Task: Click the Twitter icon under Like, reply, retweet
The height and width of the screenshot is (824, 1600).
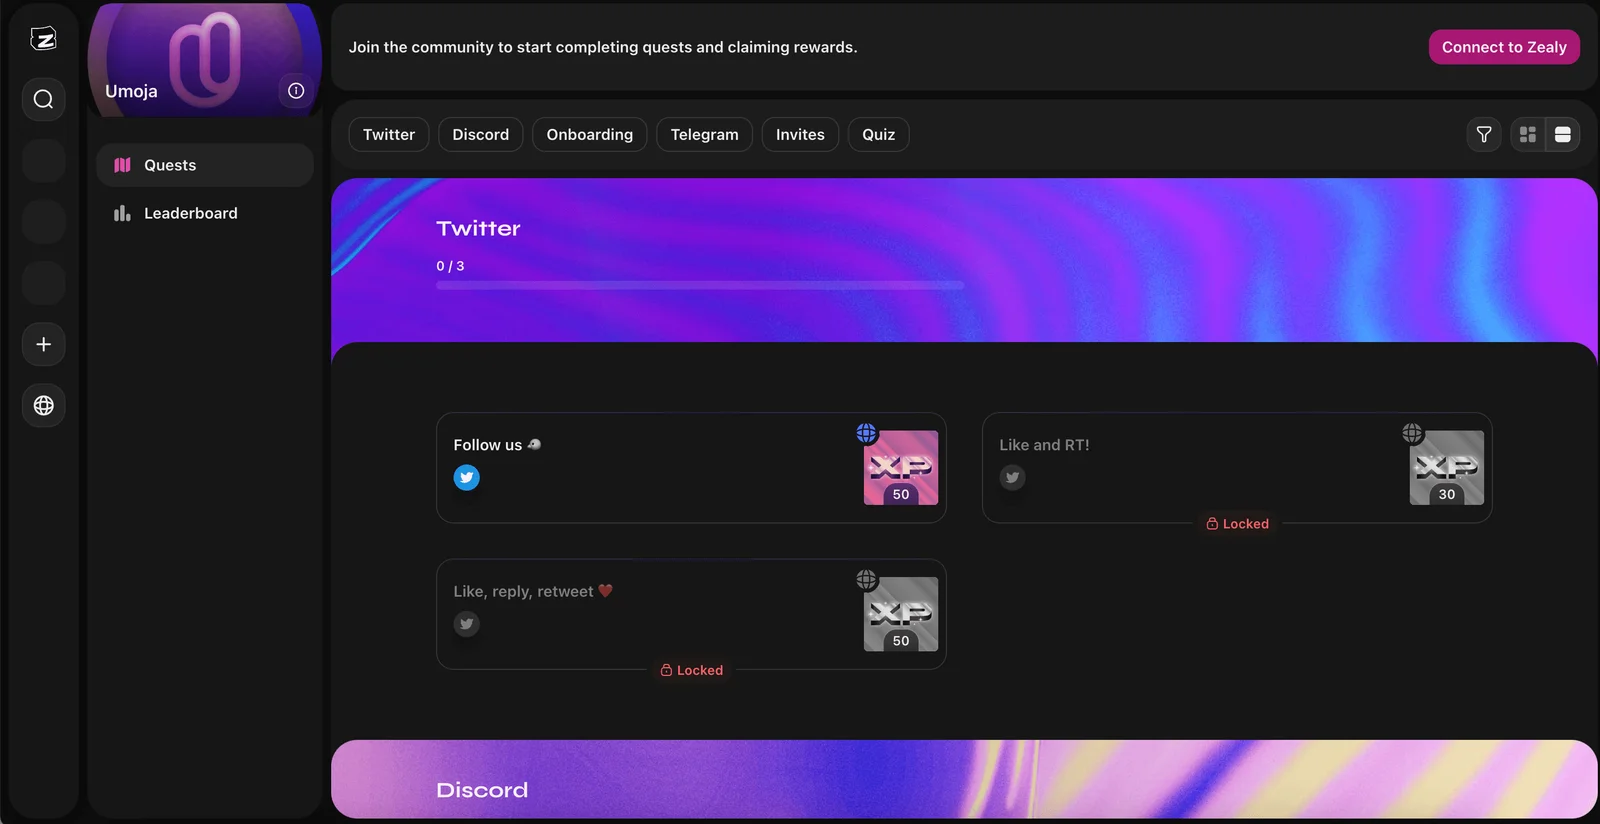Action: [x=466, y=624]
